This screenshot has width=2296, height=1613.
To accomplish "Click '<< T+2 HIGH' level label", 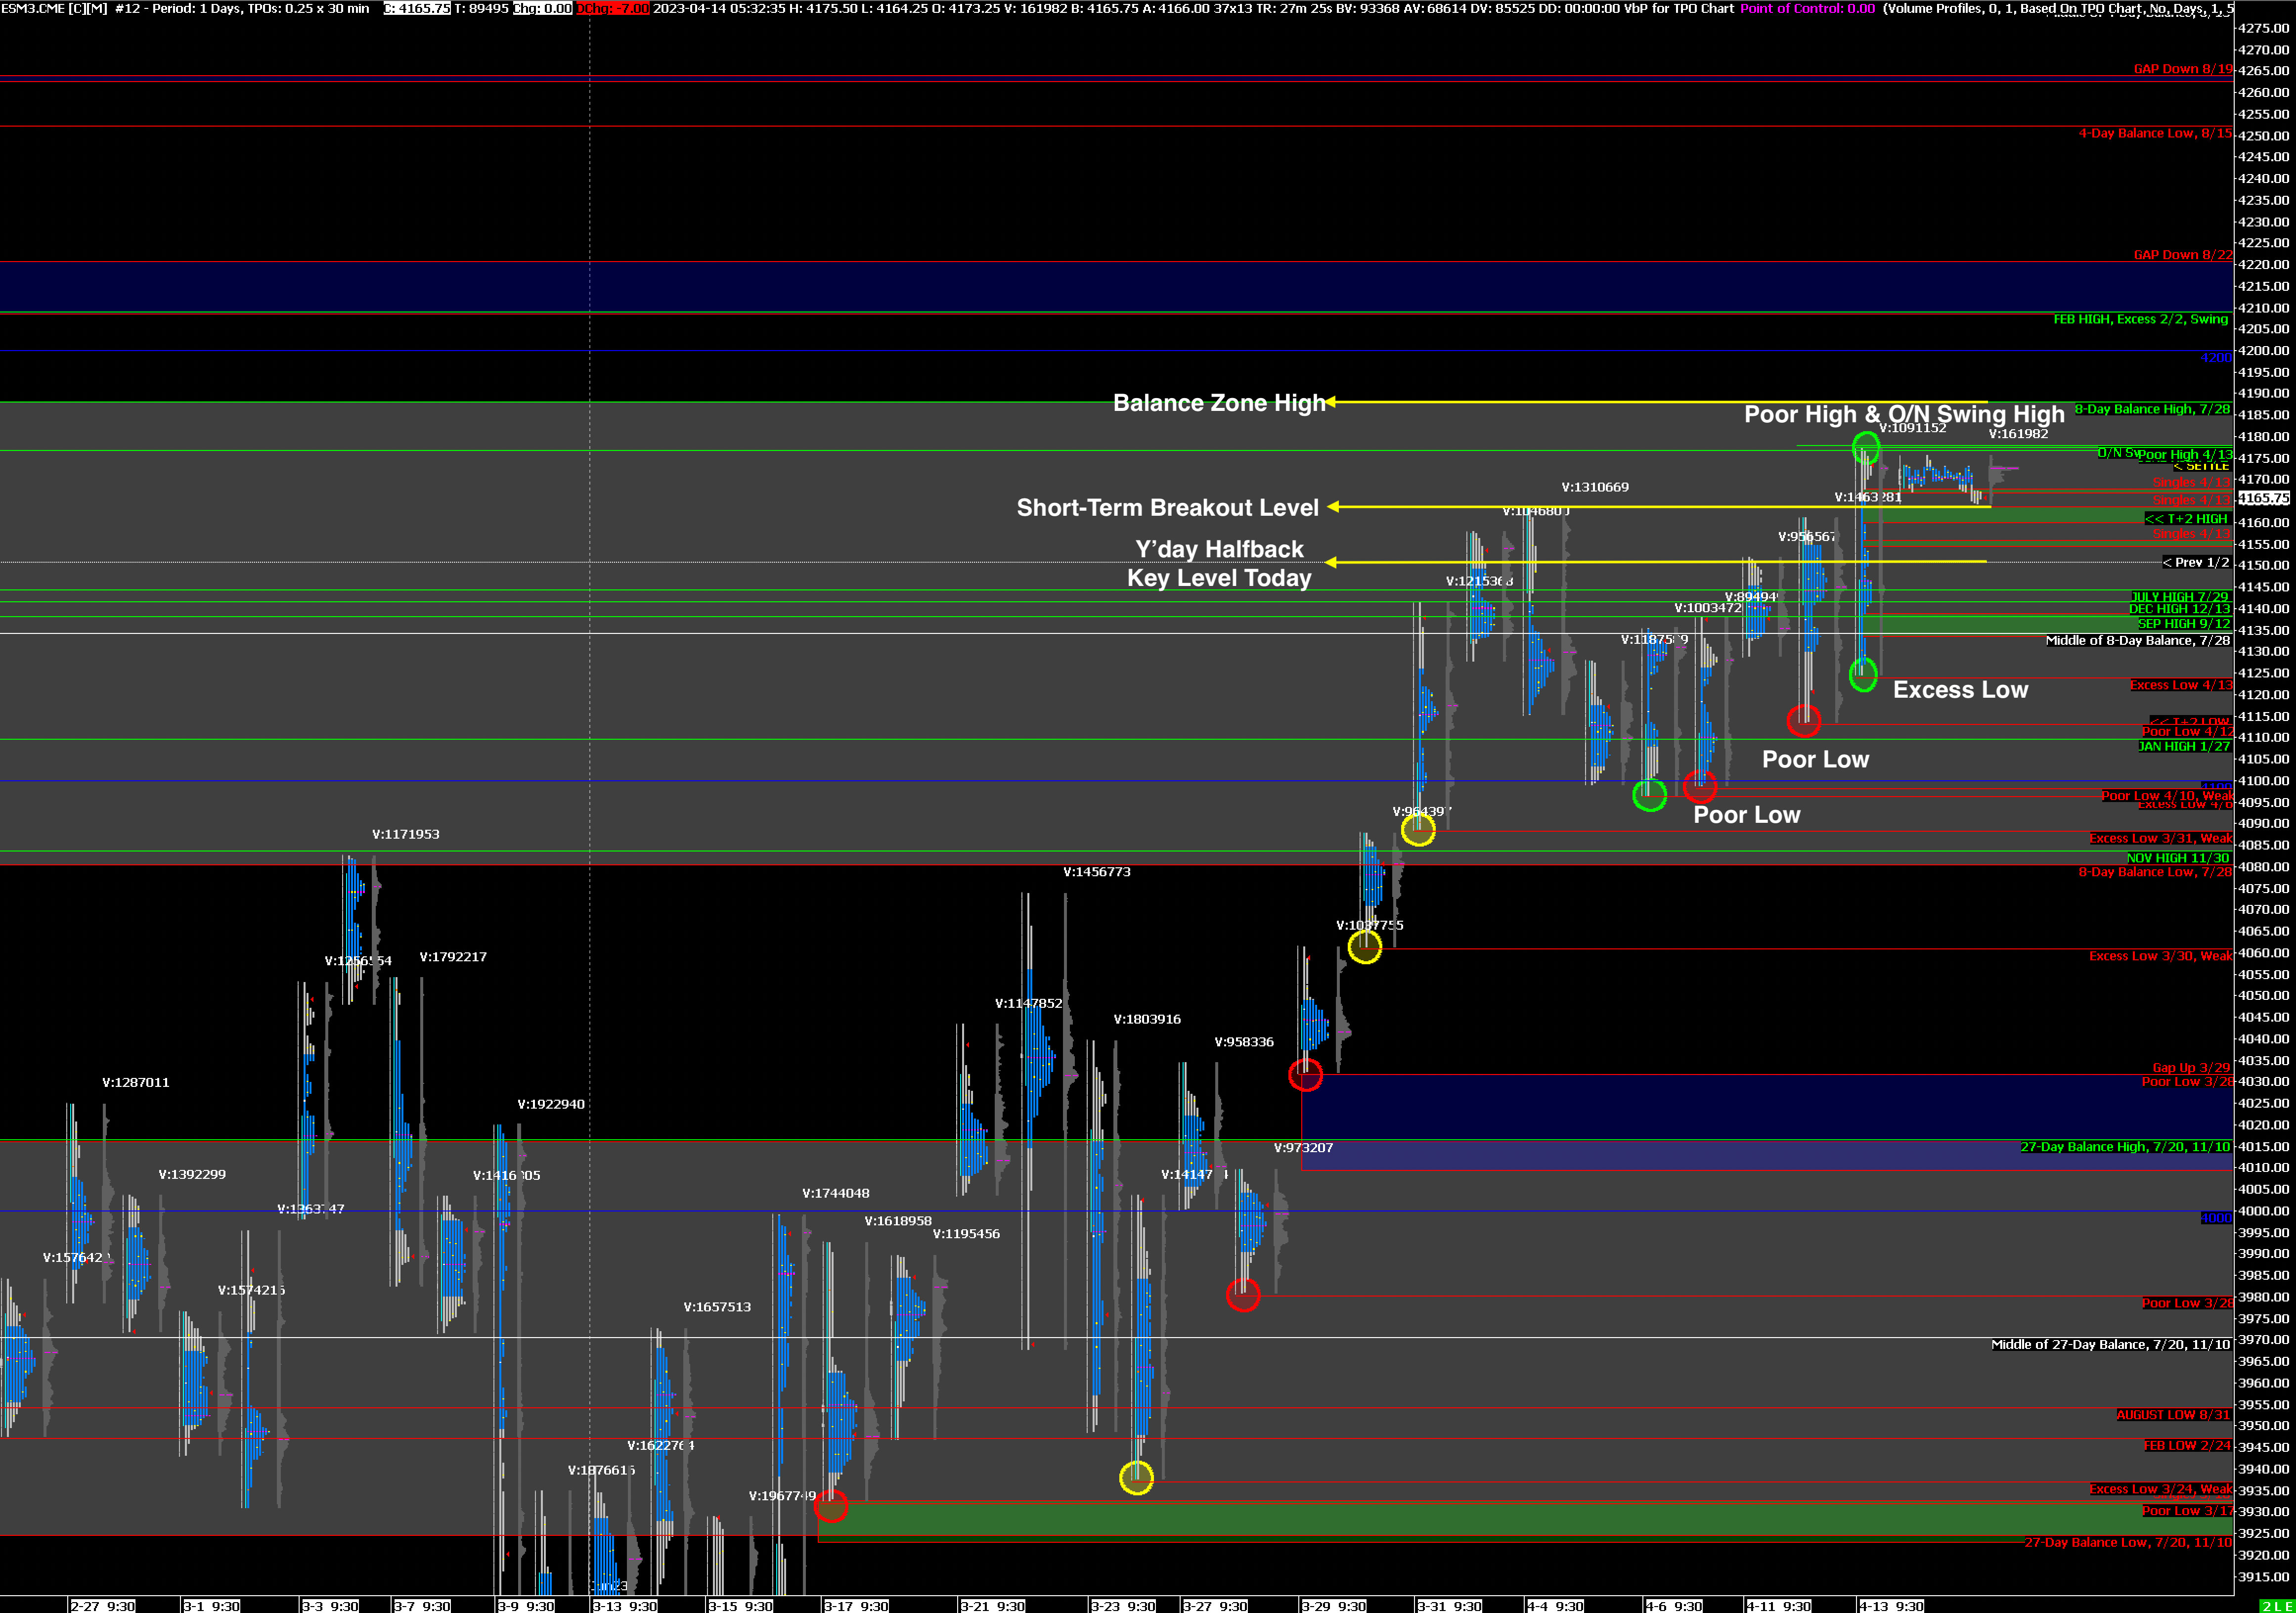I will click(2186, 519).
